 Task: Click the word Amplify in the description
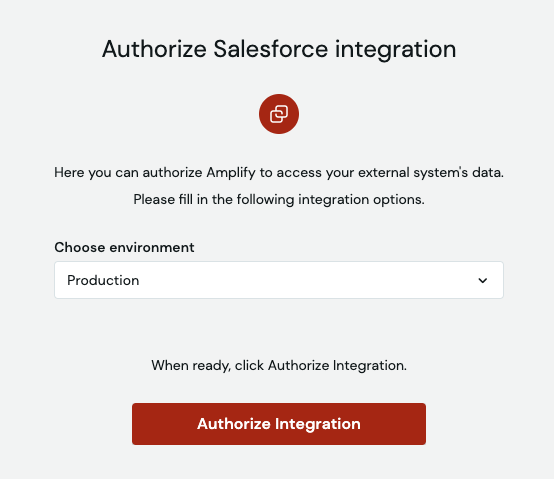[x=231, y=173]
